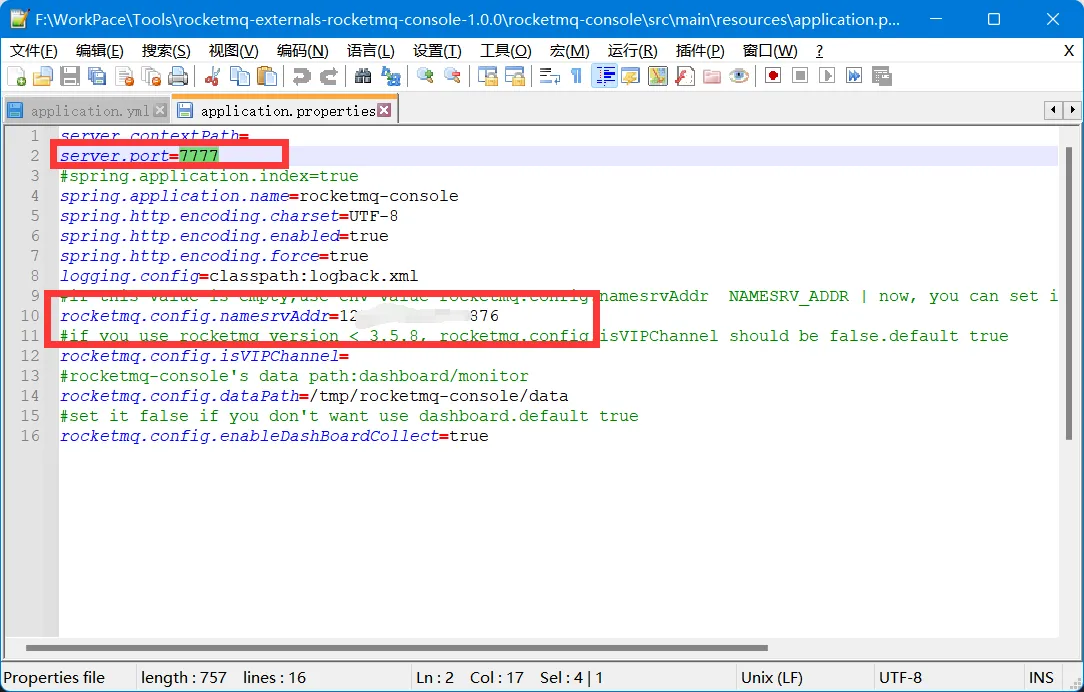1084x692 pixels.
Task: Open the 宏(M) menu
Action: tap(570, 51)
